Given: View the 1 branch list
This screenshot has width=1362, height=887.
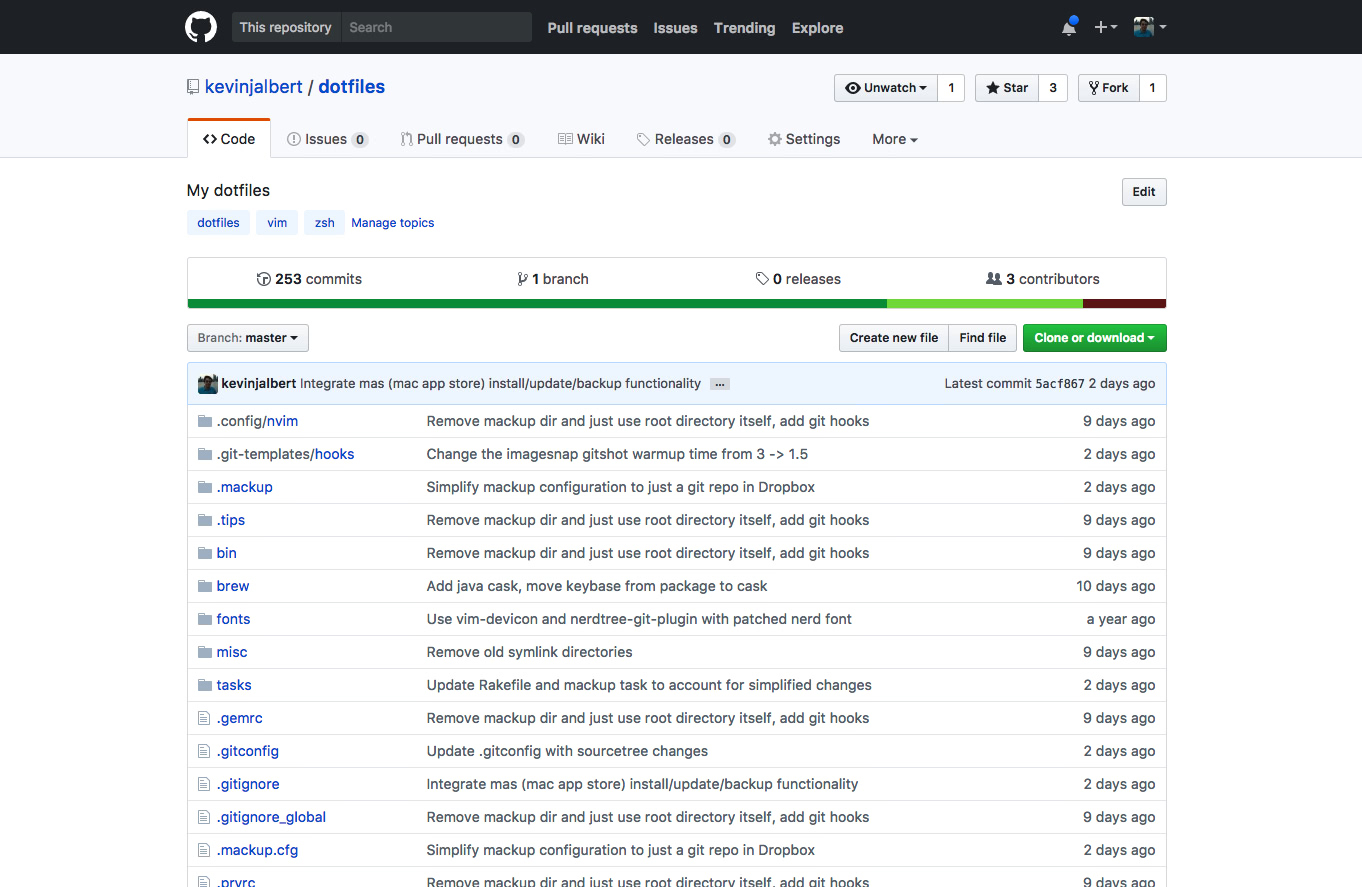Looking at the screenshot, I should [x=553, y=279].
